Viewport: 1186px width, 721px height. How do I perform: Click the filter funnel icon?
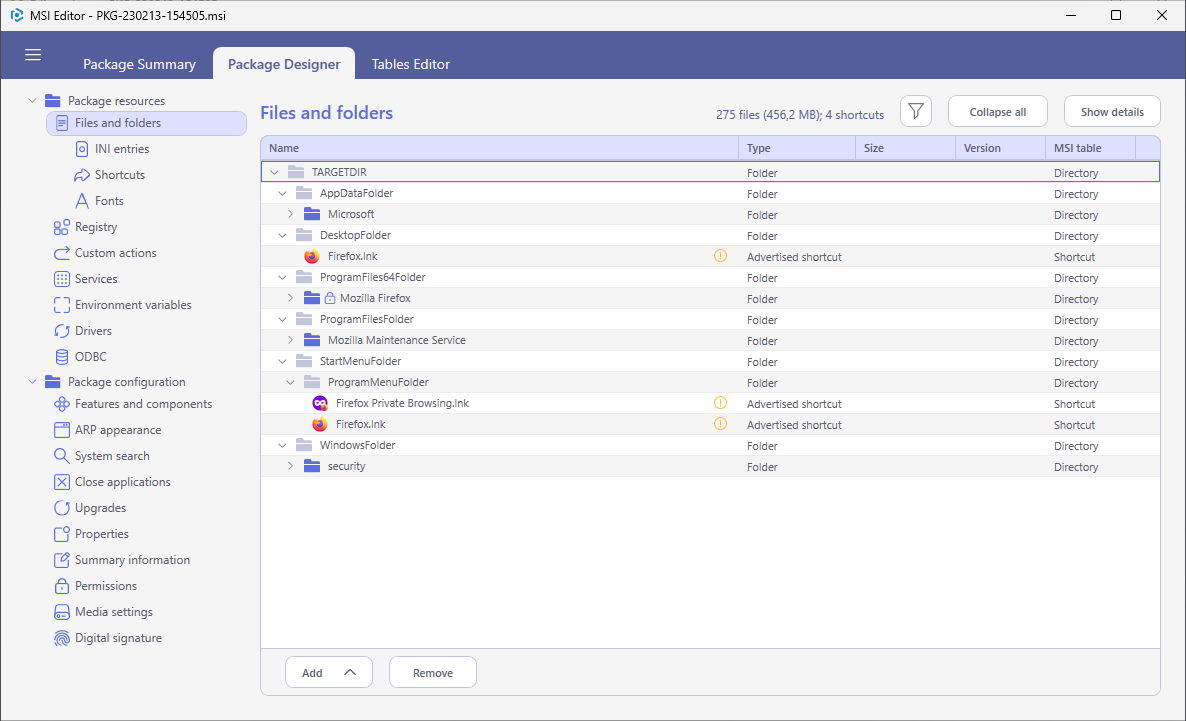click(x=915, y=112)
